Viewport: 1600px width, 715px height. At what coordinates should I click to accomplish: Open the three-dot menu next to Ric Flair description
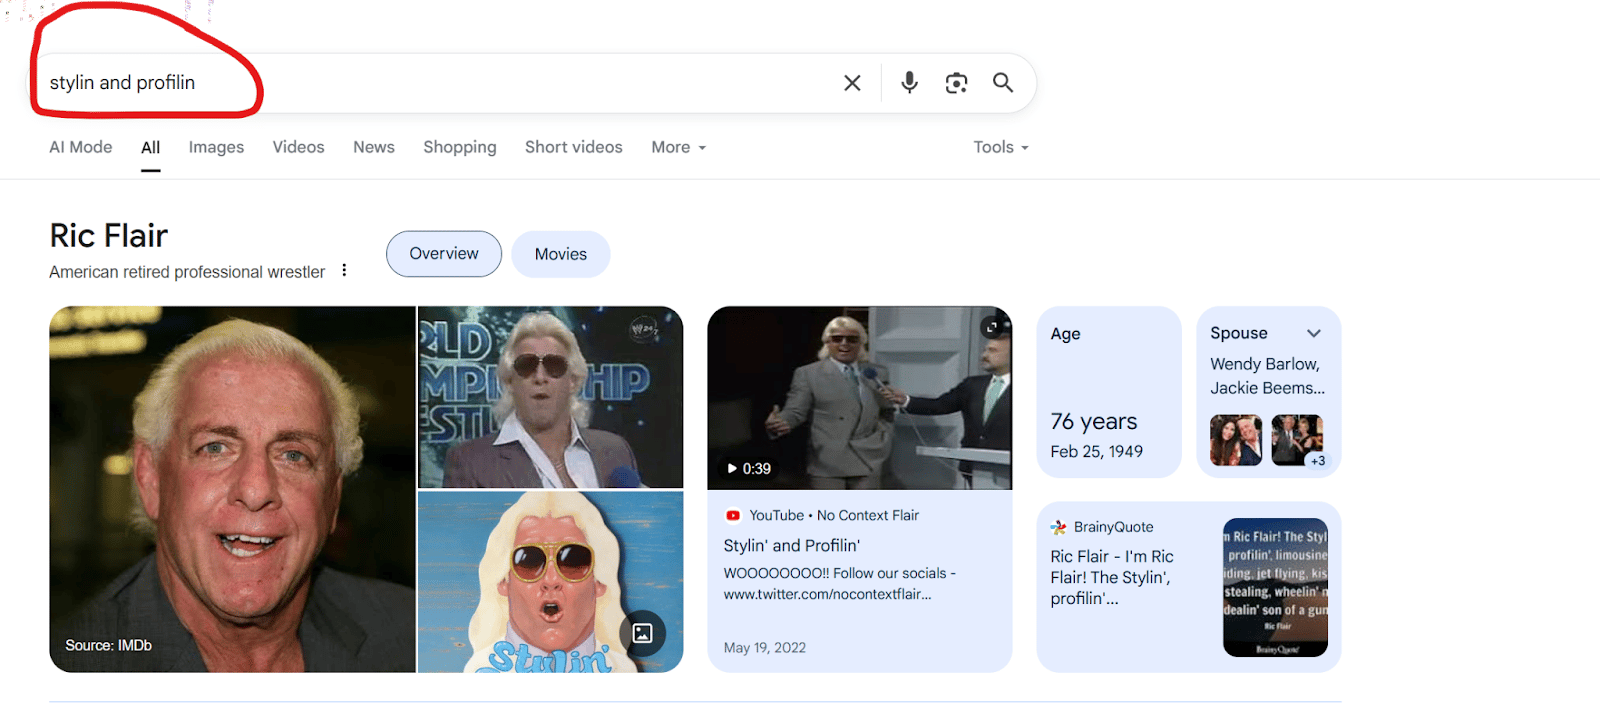coord(344,270)
